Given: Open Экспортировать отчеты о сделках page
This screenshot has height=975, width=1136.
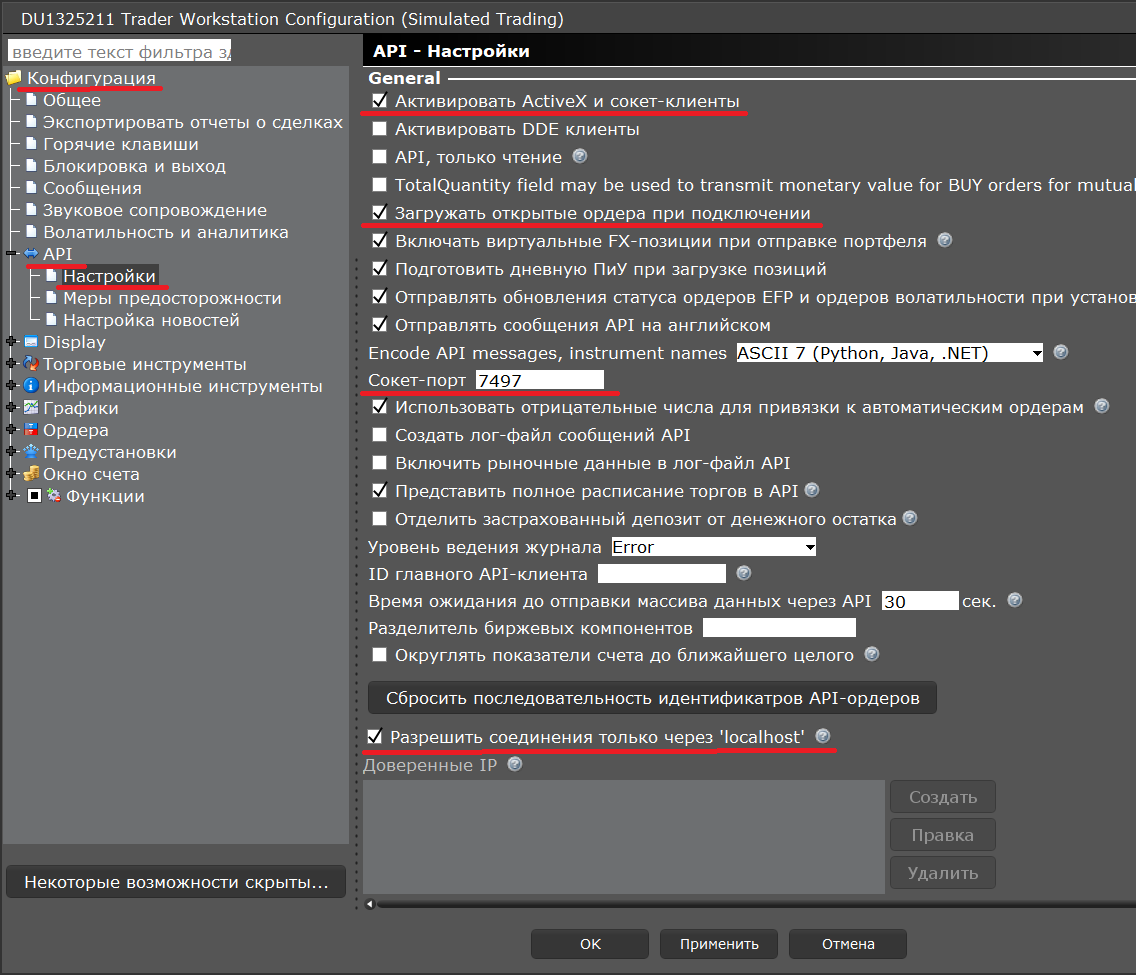Looking at the screenshot, I should (x=193, y=122).
